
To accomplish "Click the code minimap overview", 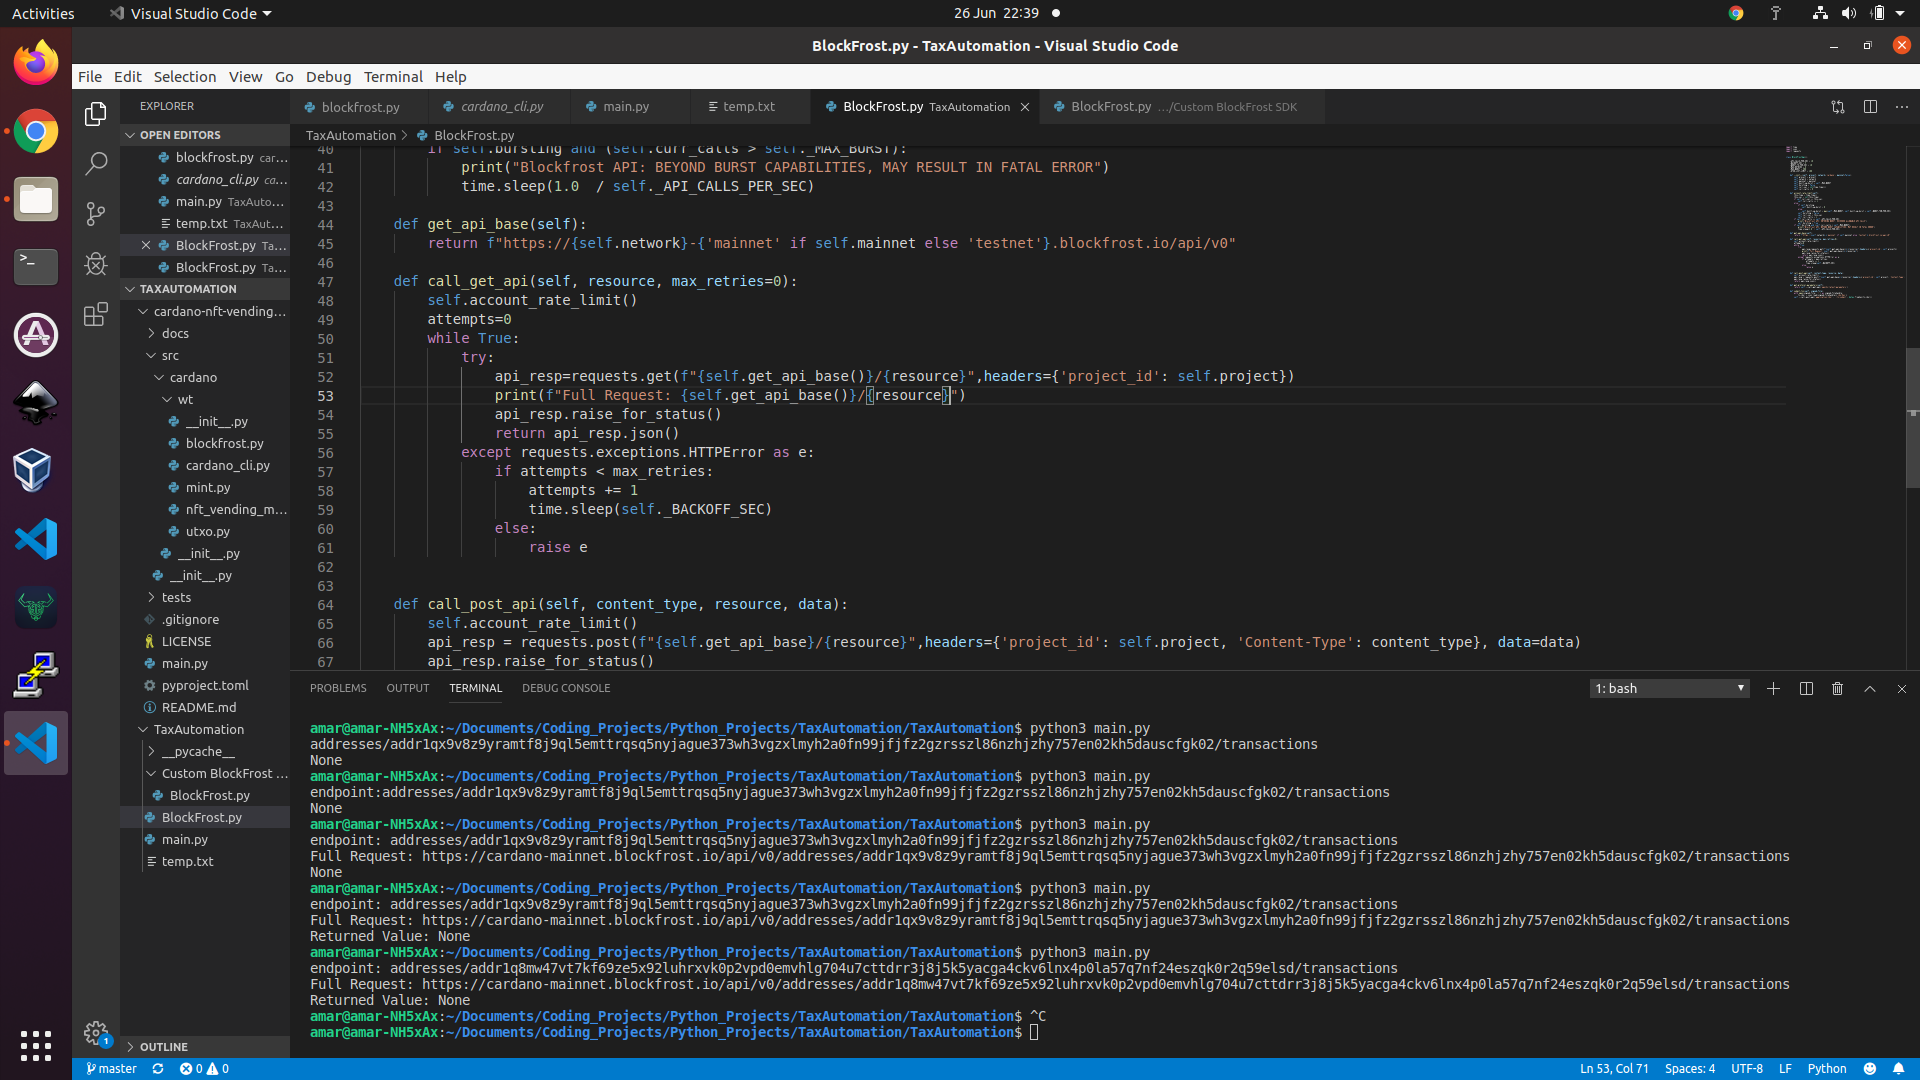I will pos(1844,222).
